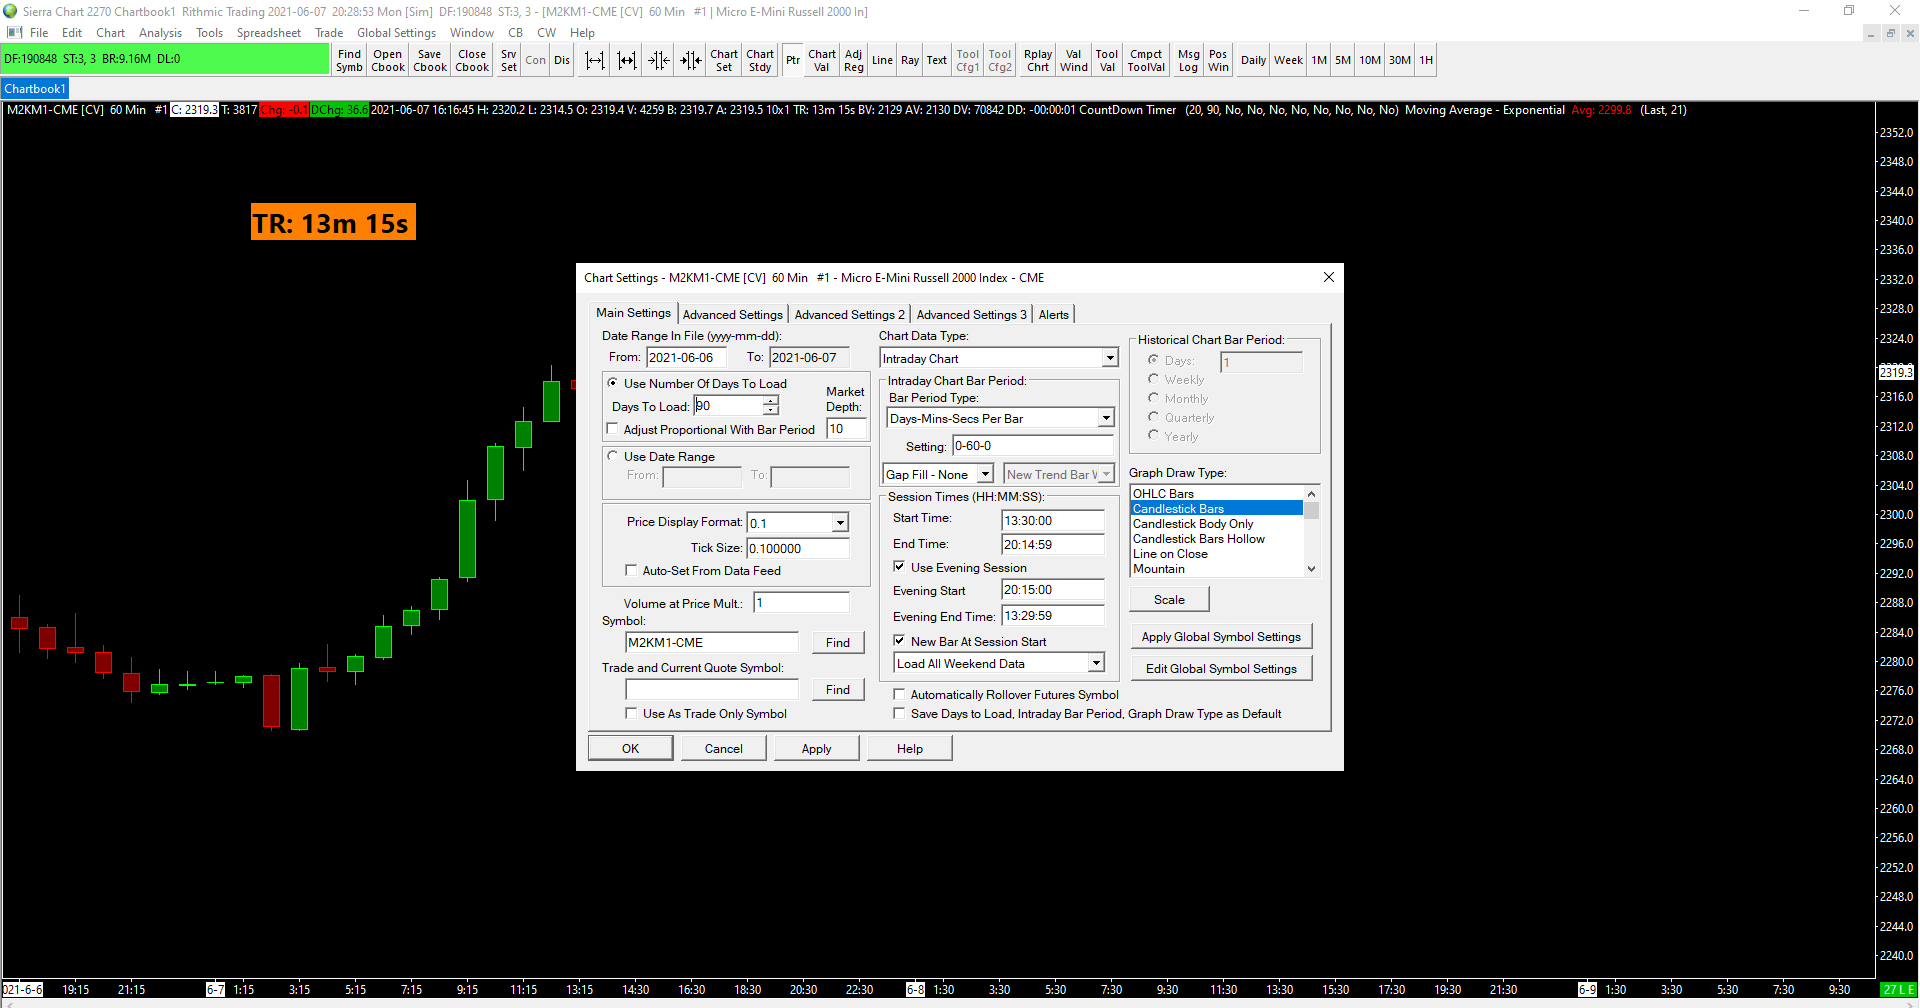Click the Scale button
The width and height of the screenshot is (1920, 1008).
1169,599
